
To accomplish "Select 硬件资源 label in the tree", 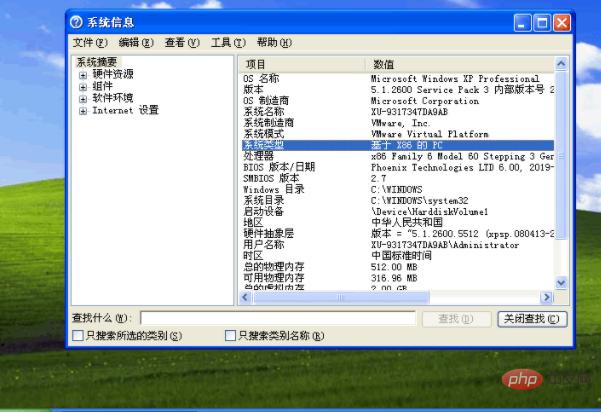I will [113, 74].
